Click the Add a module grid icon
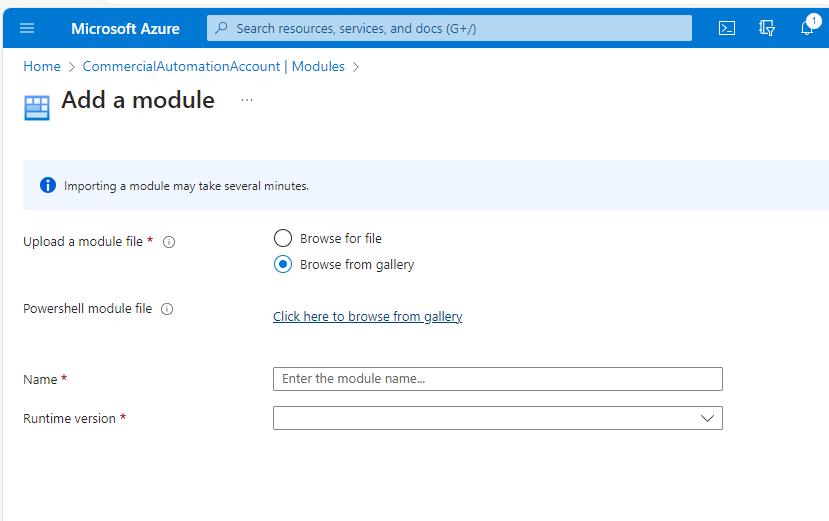The width and height of the screenshot is (829, 521). 37,108
